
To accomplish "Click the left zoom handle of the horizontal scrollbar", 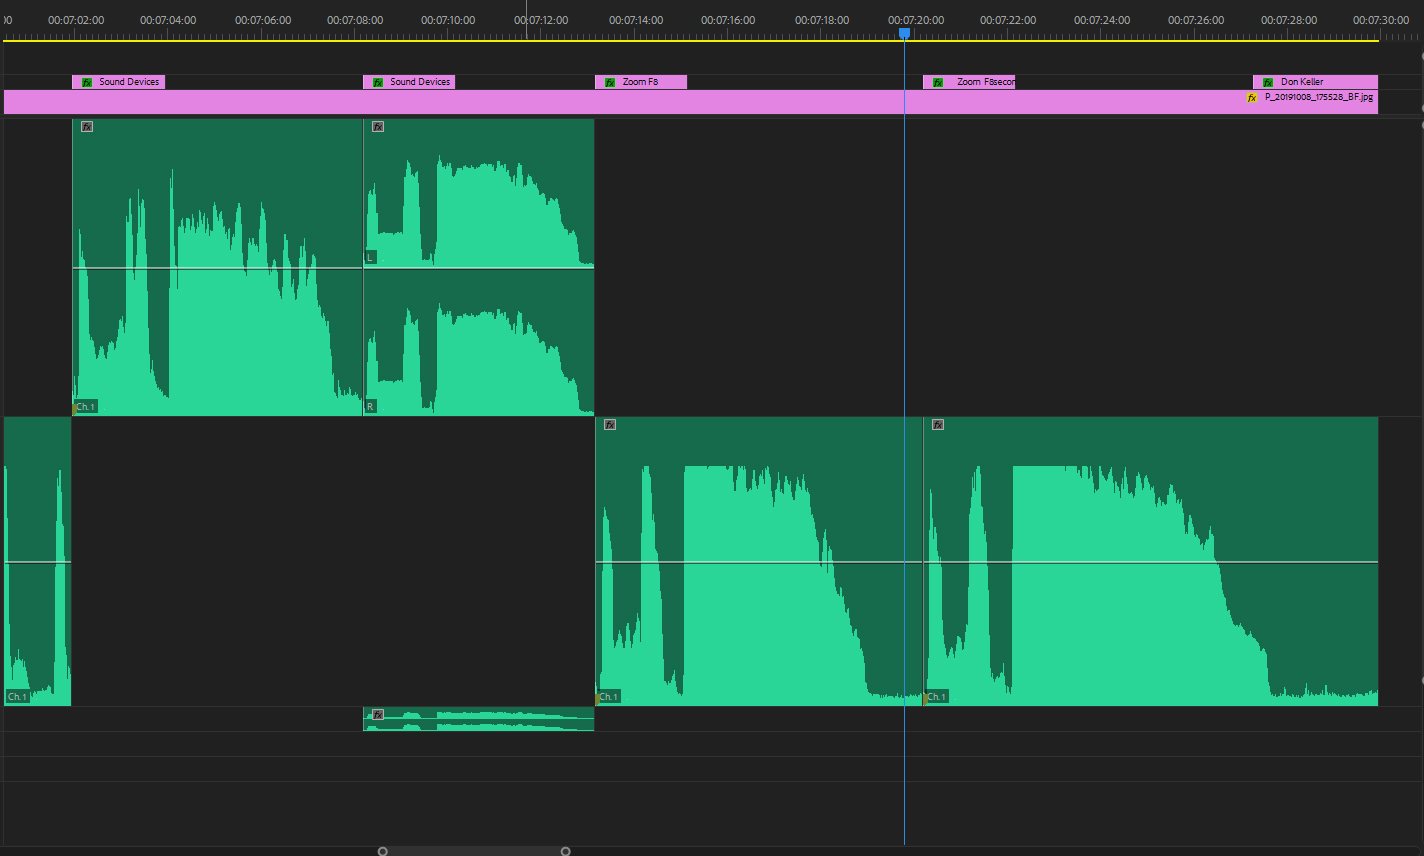I will tap(382, 851).
